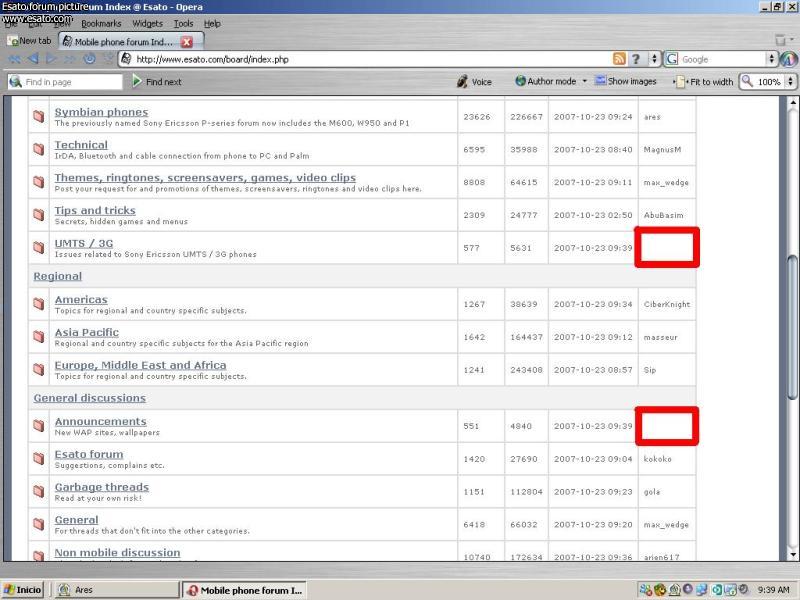Open the Symbian phones forum
This screenshot has height=600, width=800.
pos(102,112)
